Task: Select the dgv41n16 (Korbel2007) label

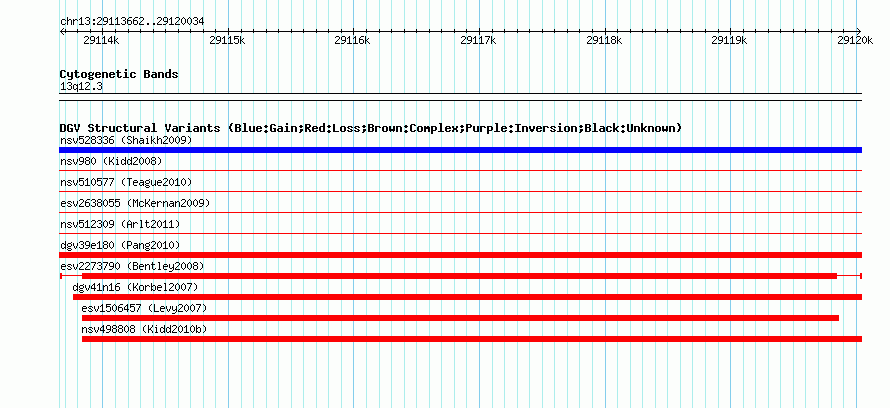Action: coord(136,287)
